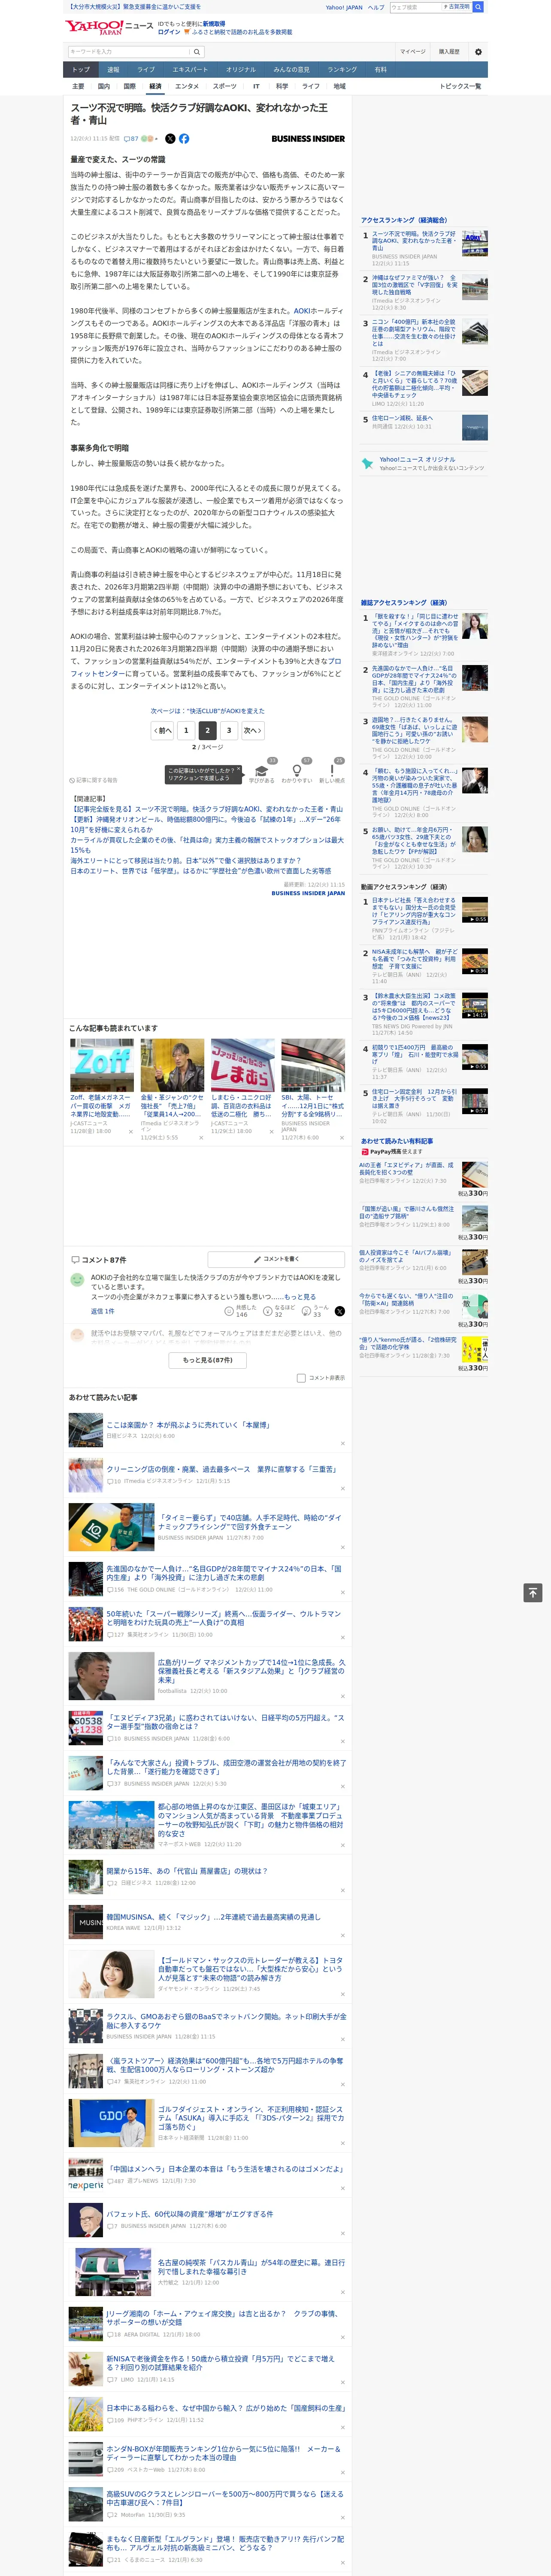
Task: Click もっと見る(87件) comments button
Action: tap(208, 1360)
